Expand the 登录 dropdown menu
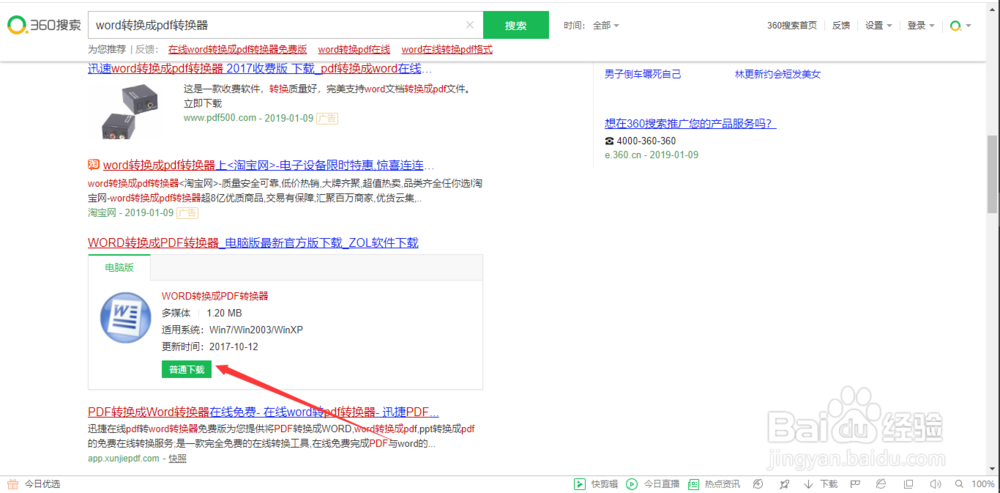 pyautogui.click(x=920, y=26)
